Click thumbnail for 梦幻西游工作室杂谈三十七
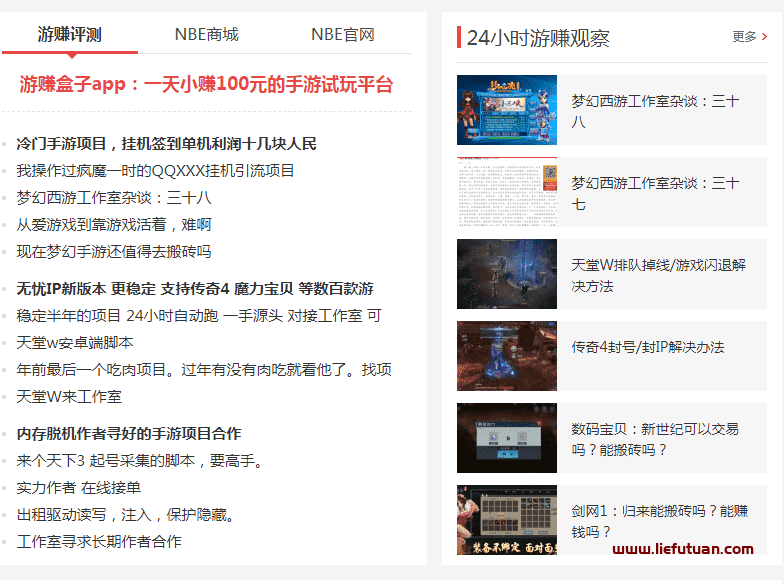 506,192
